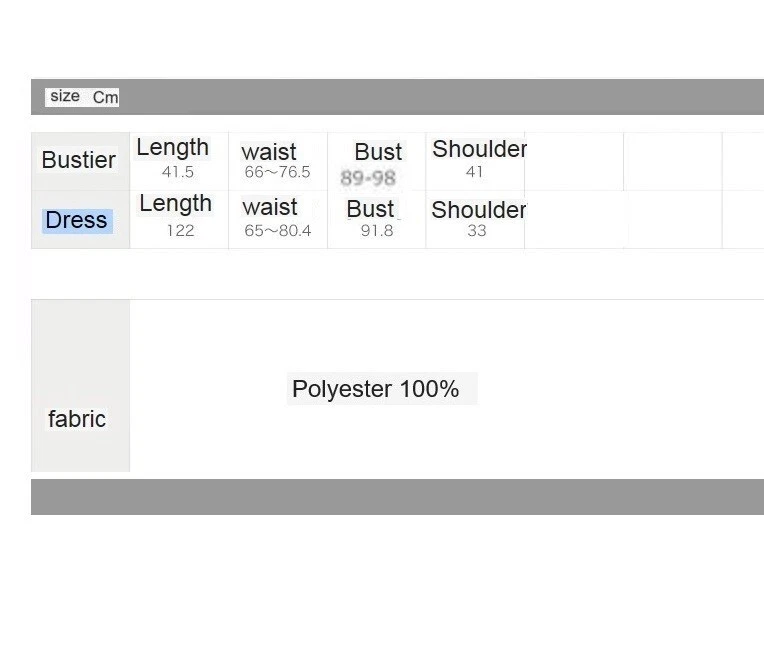Click the Dress length value 122
The height and width of the screenshot is (654, 764).
(x=180, y=230)
